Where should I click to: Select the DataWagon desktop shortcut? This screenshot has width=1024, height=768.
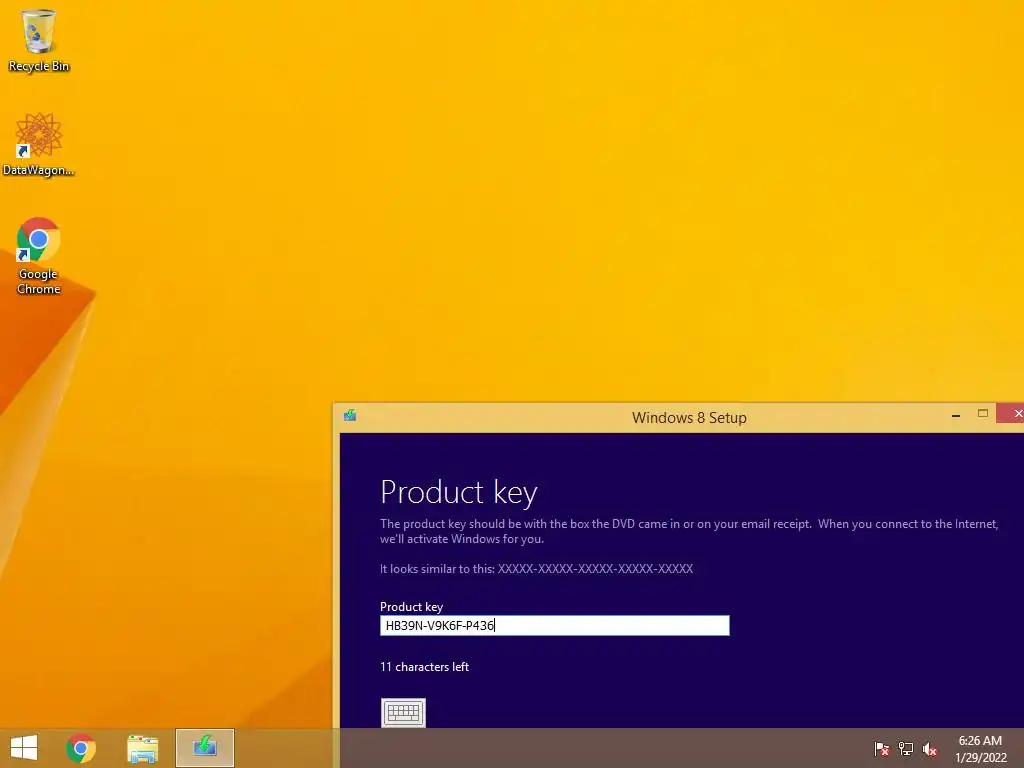(39, 144)
